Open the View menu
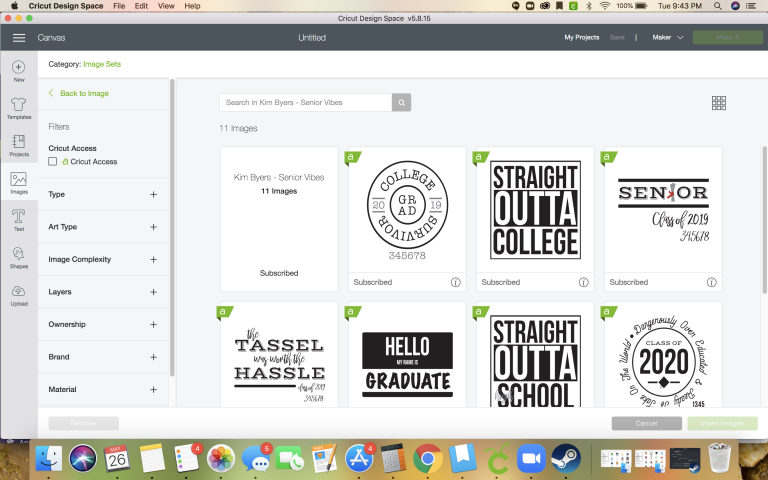This screenshot has width=768, height=480. [x=166, y=6]
